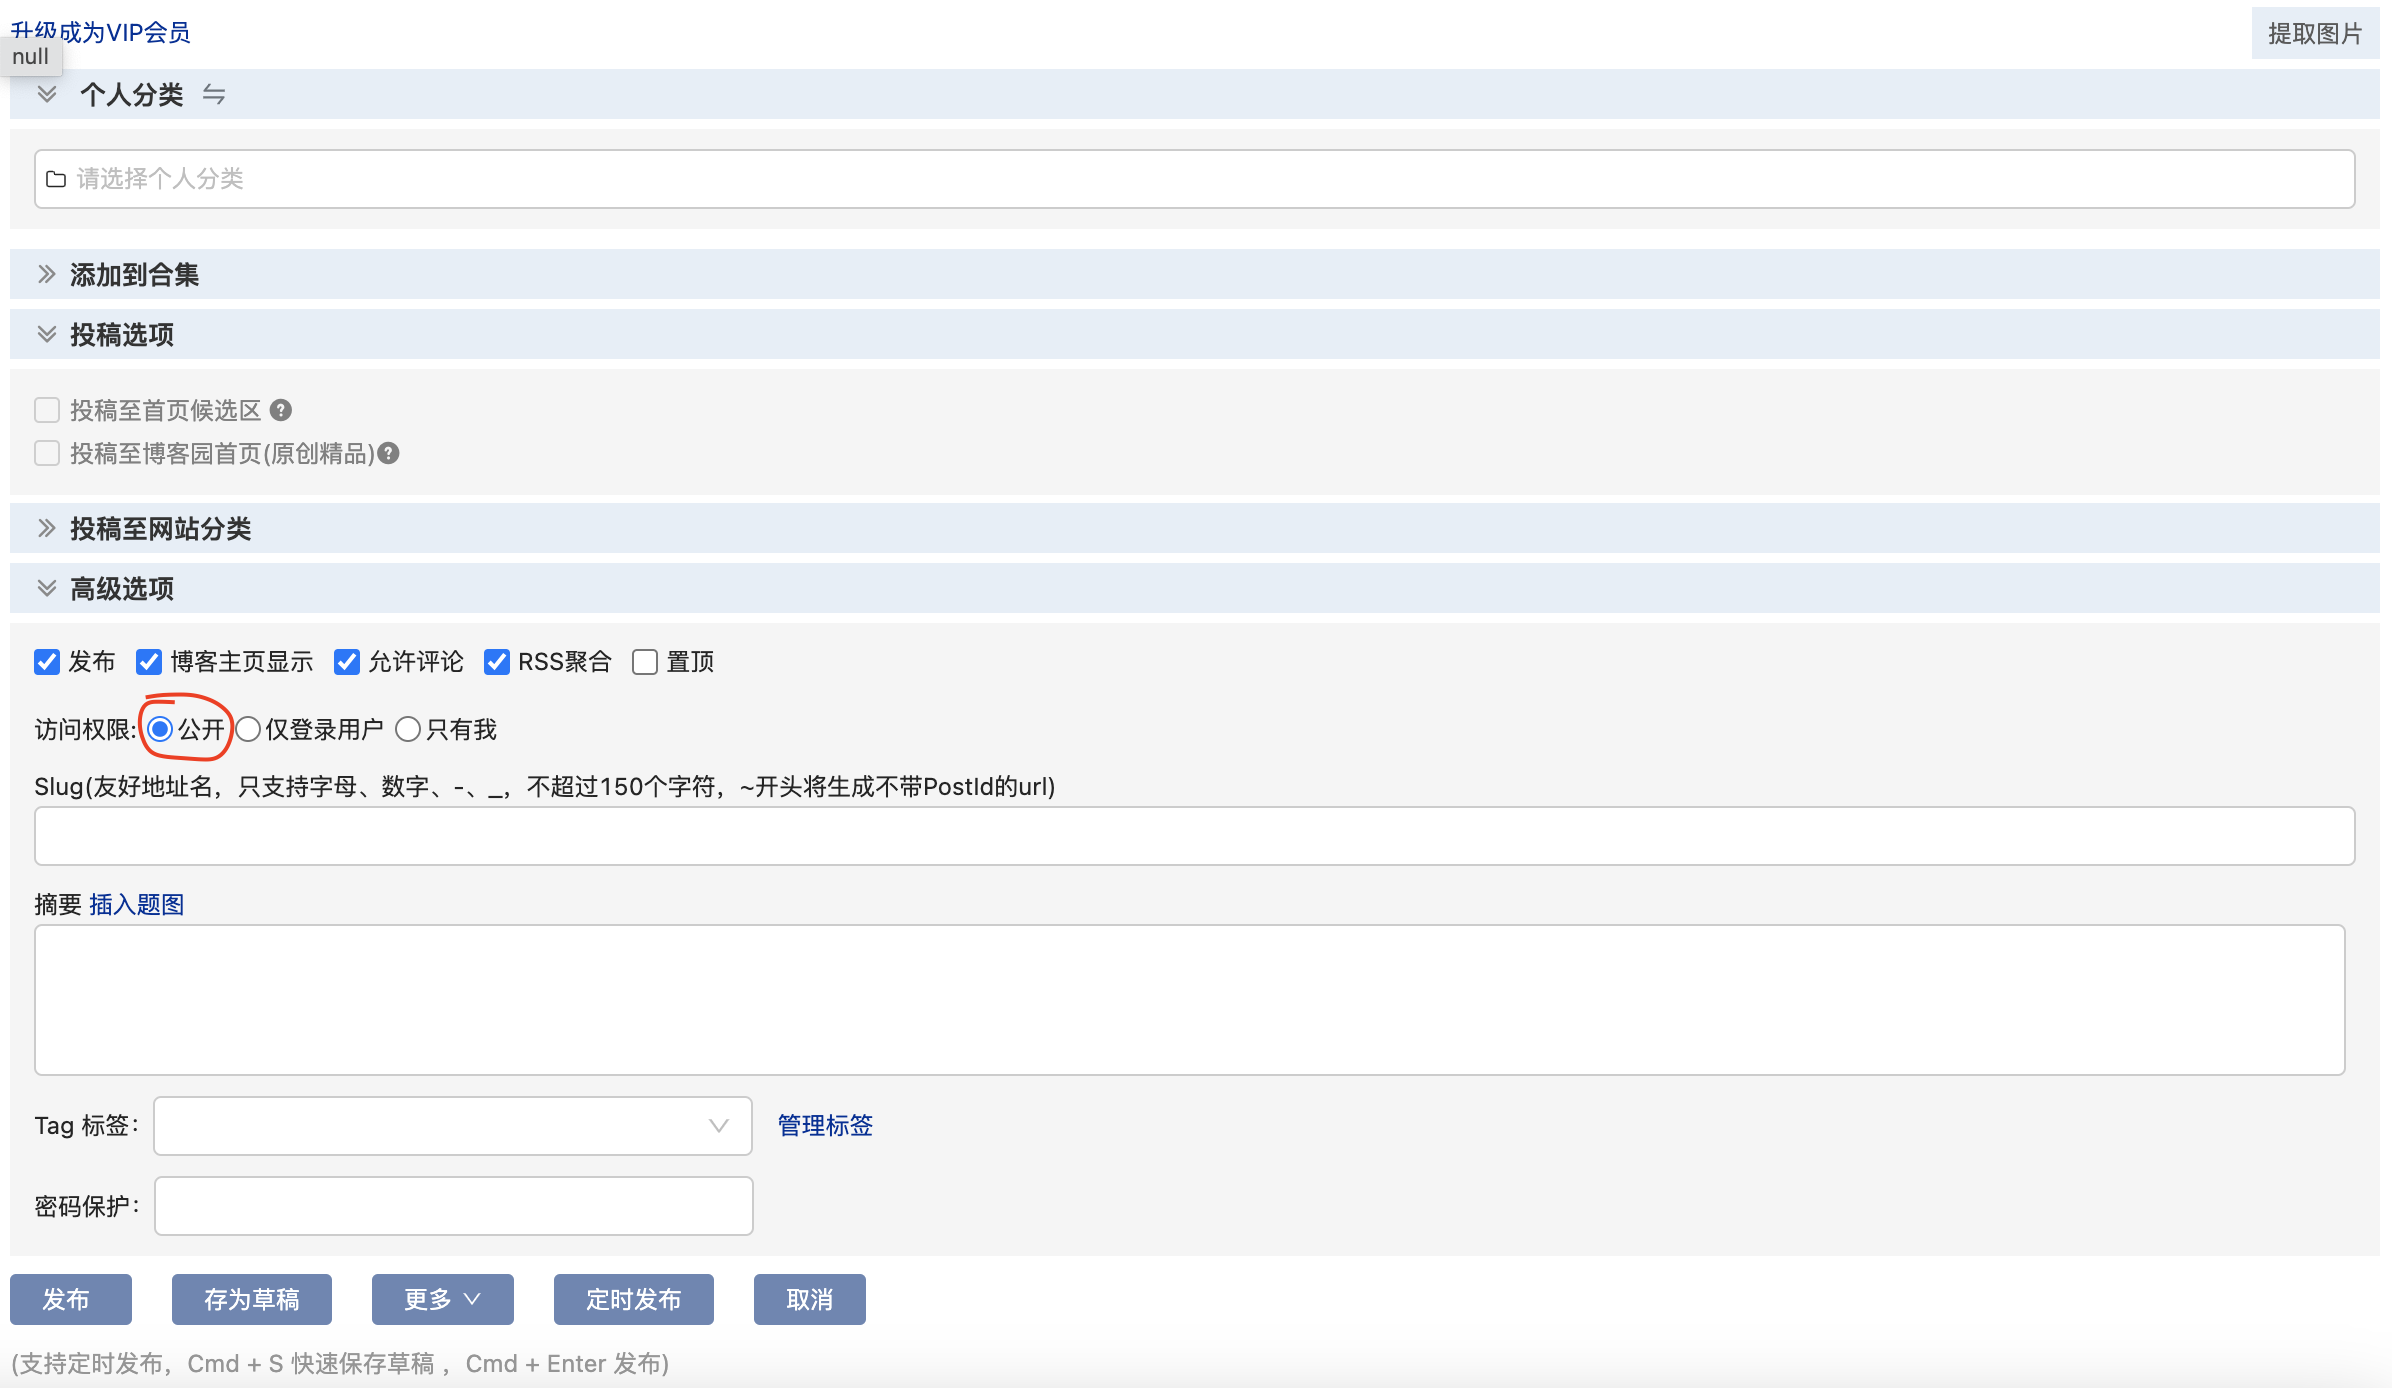Screen dimensions: 2392x1388
Task: Toggle the 博客主页显示 checkbox
Action: tap(149, 662)
